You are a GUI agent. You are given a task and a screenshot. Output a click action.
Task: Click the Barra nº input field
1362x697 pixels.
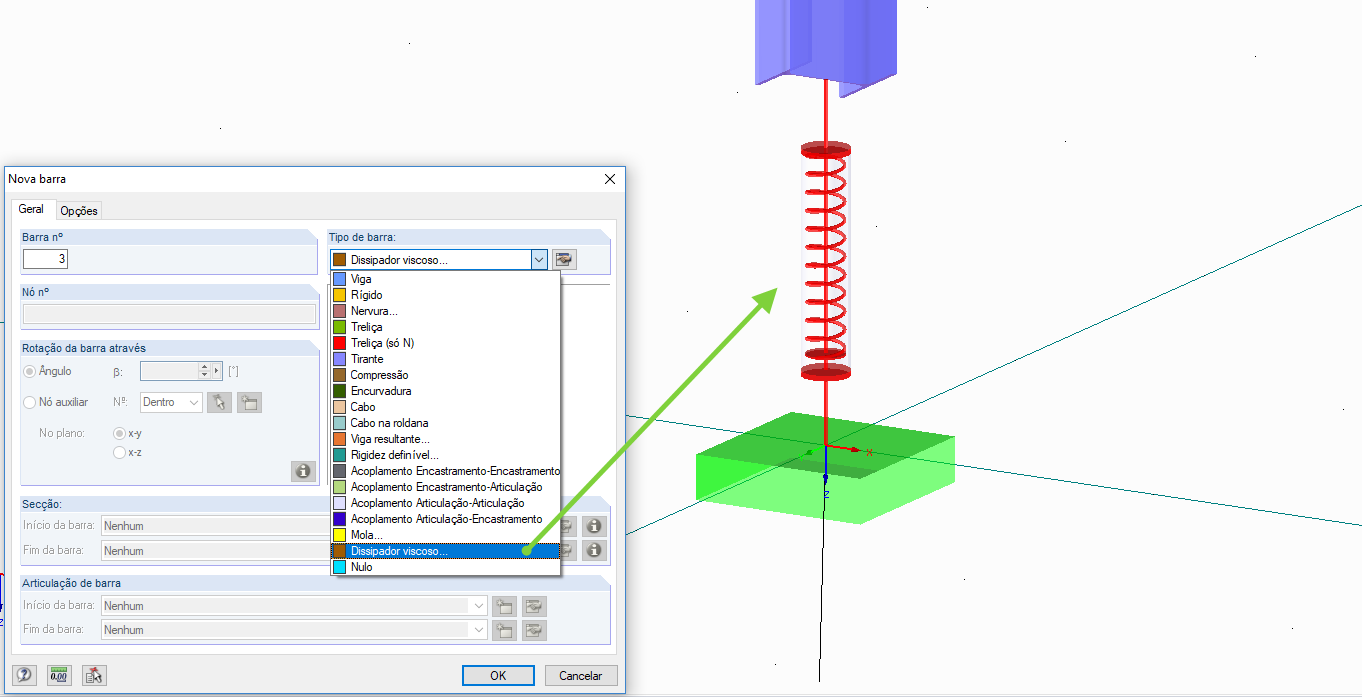[45, 259]
